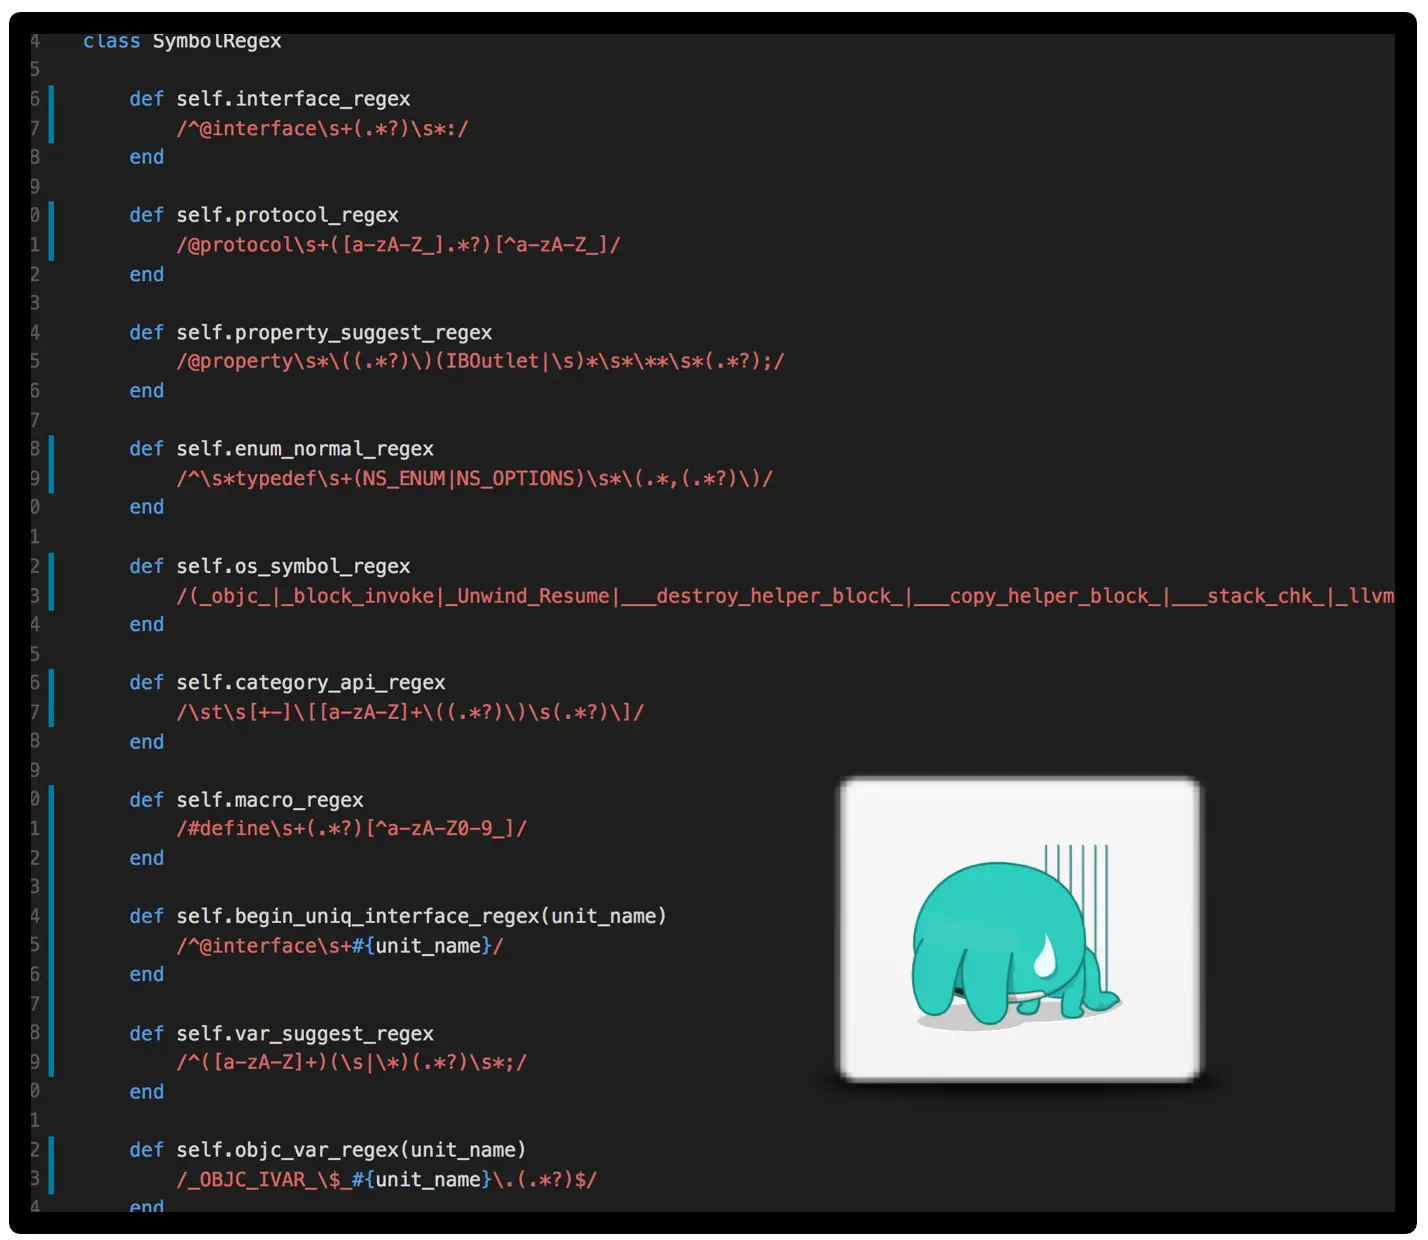The width and height of the screenshot is (1428, 1240).
Task: Click 'def self.interface_regex' method definition
Action: 270,99
